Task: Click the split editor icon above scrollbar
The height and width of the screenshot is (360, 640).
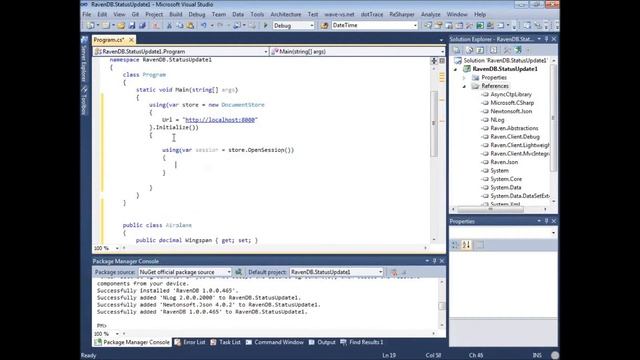Action: click(x=434, y=61)
